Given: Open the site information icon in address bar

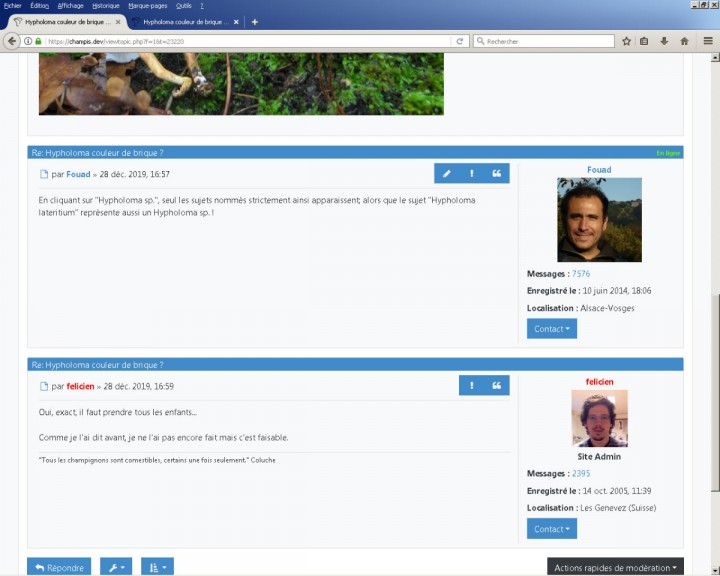Looking at the screenshot, I should 28,41.
